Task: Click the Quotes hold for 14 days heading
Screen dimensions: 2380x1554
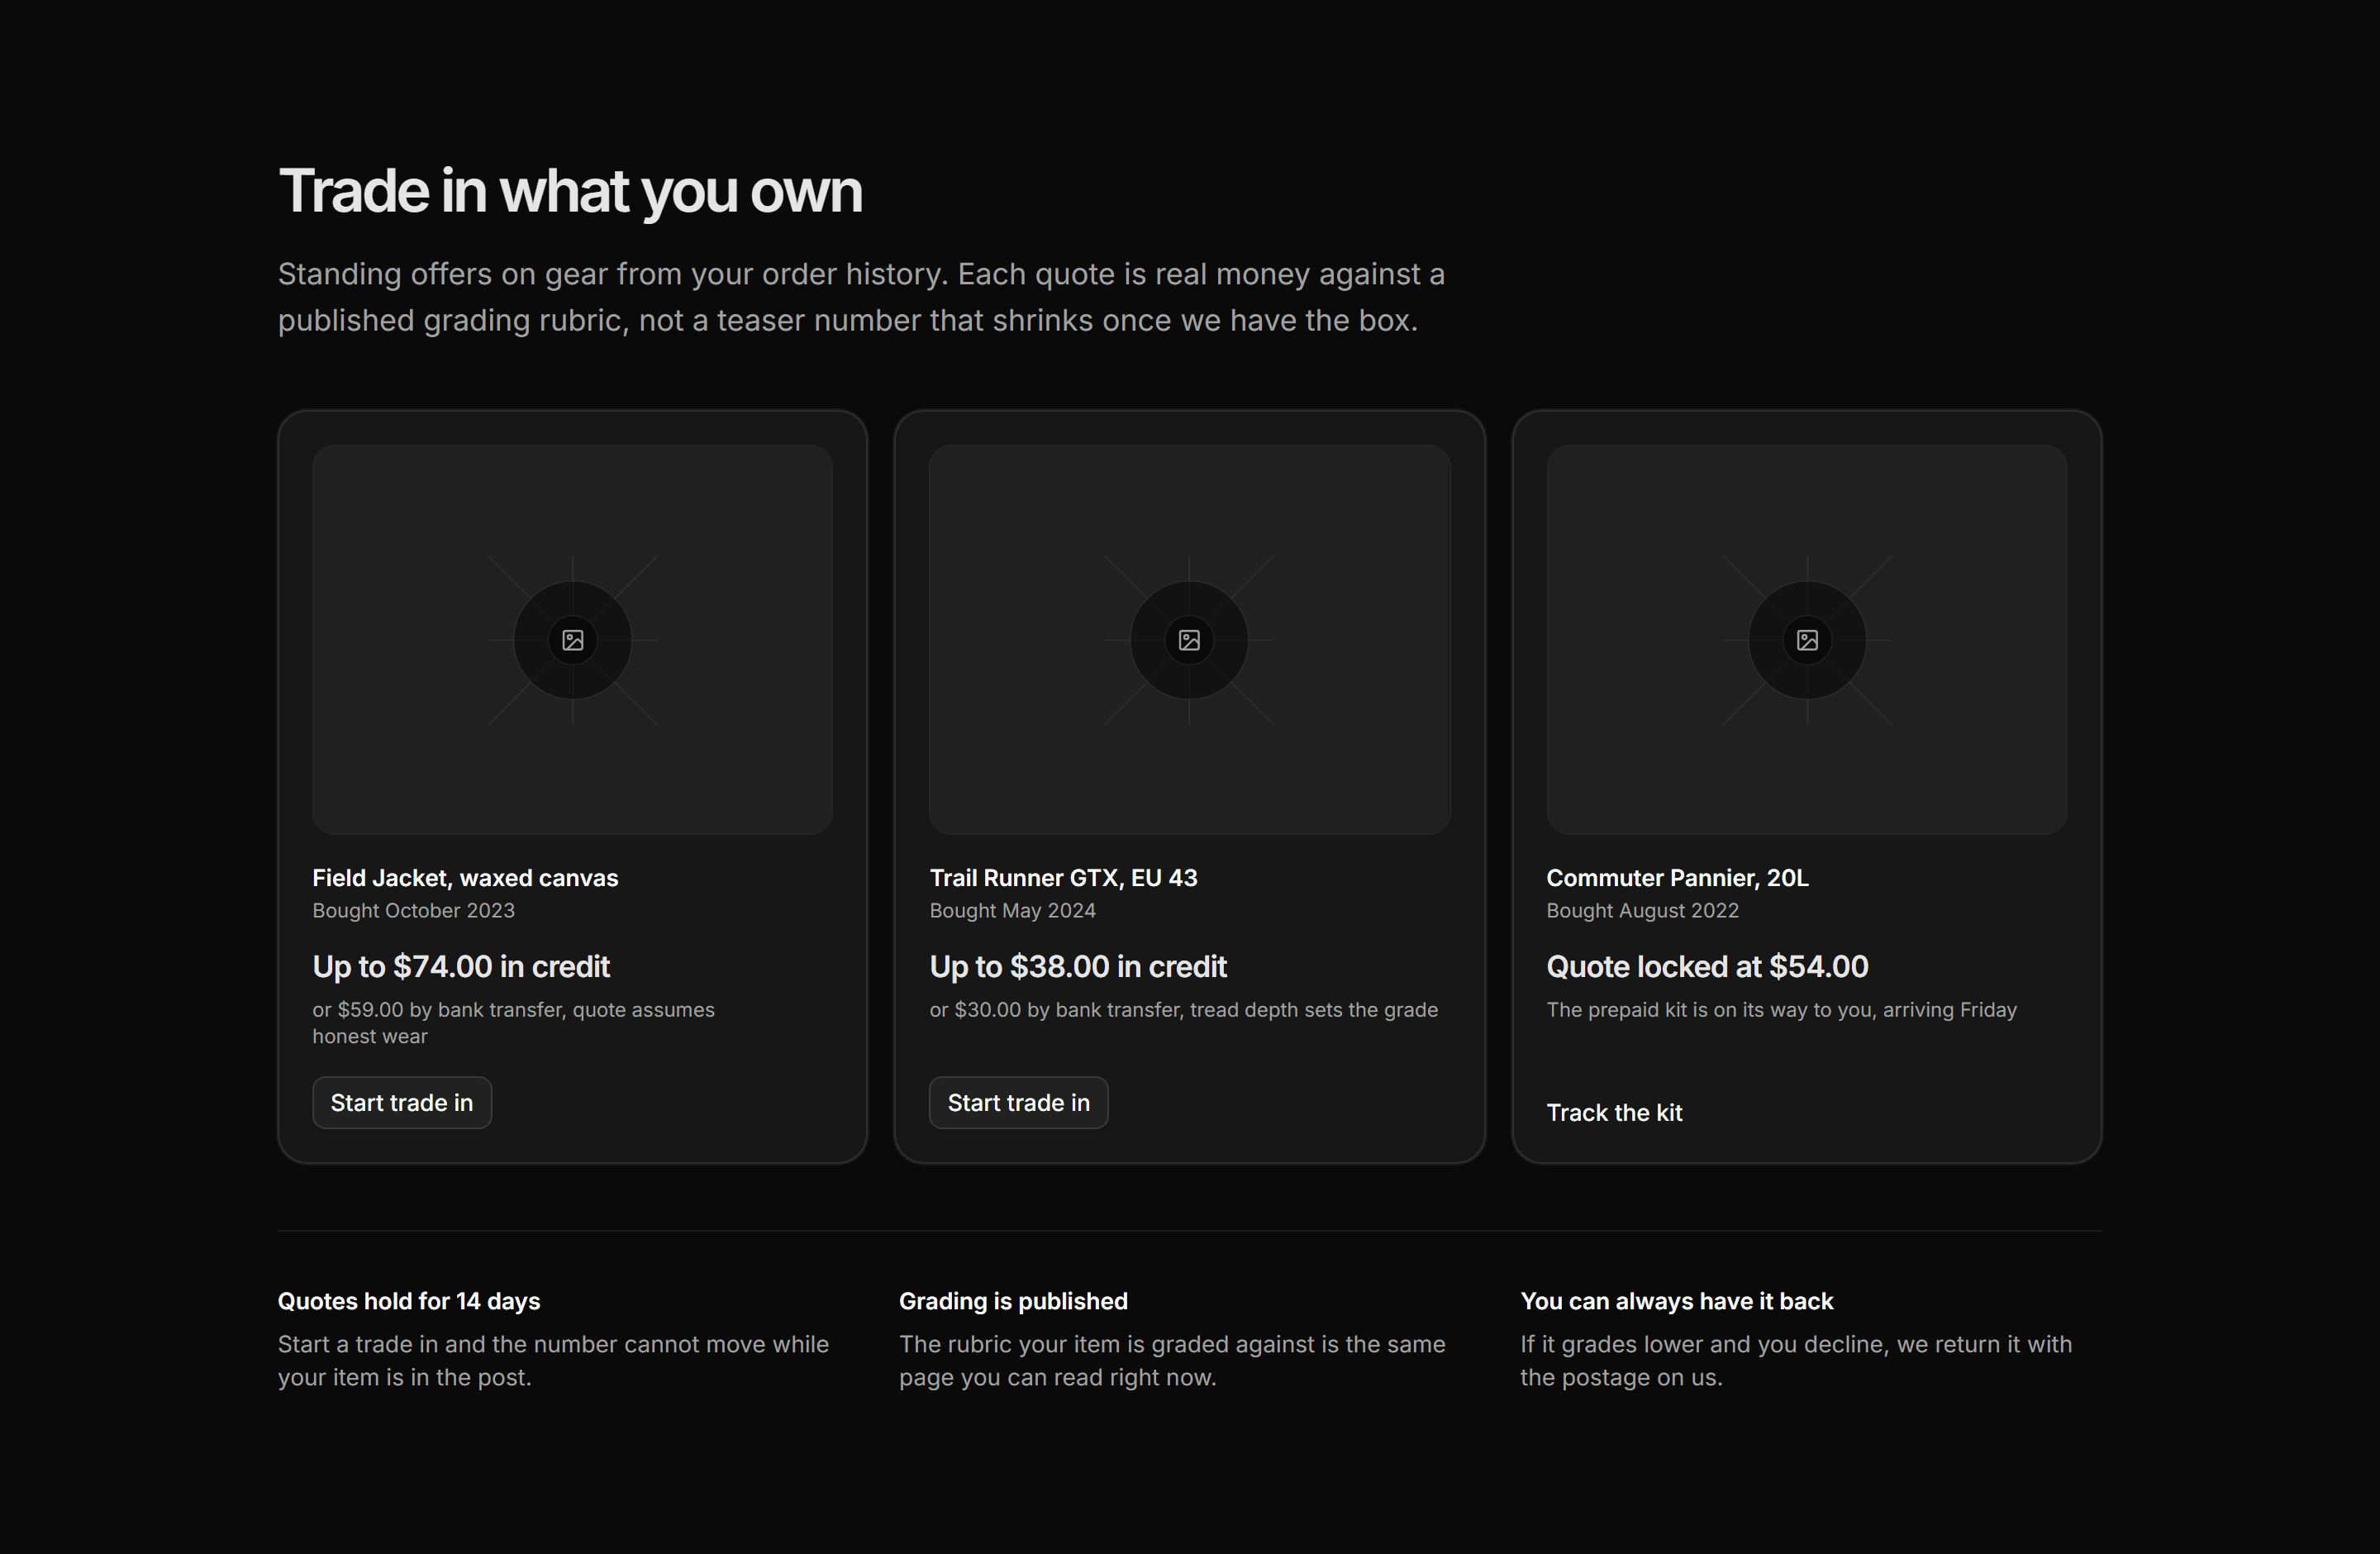Action: point(409,1301)
